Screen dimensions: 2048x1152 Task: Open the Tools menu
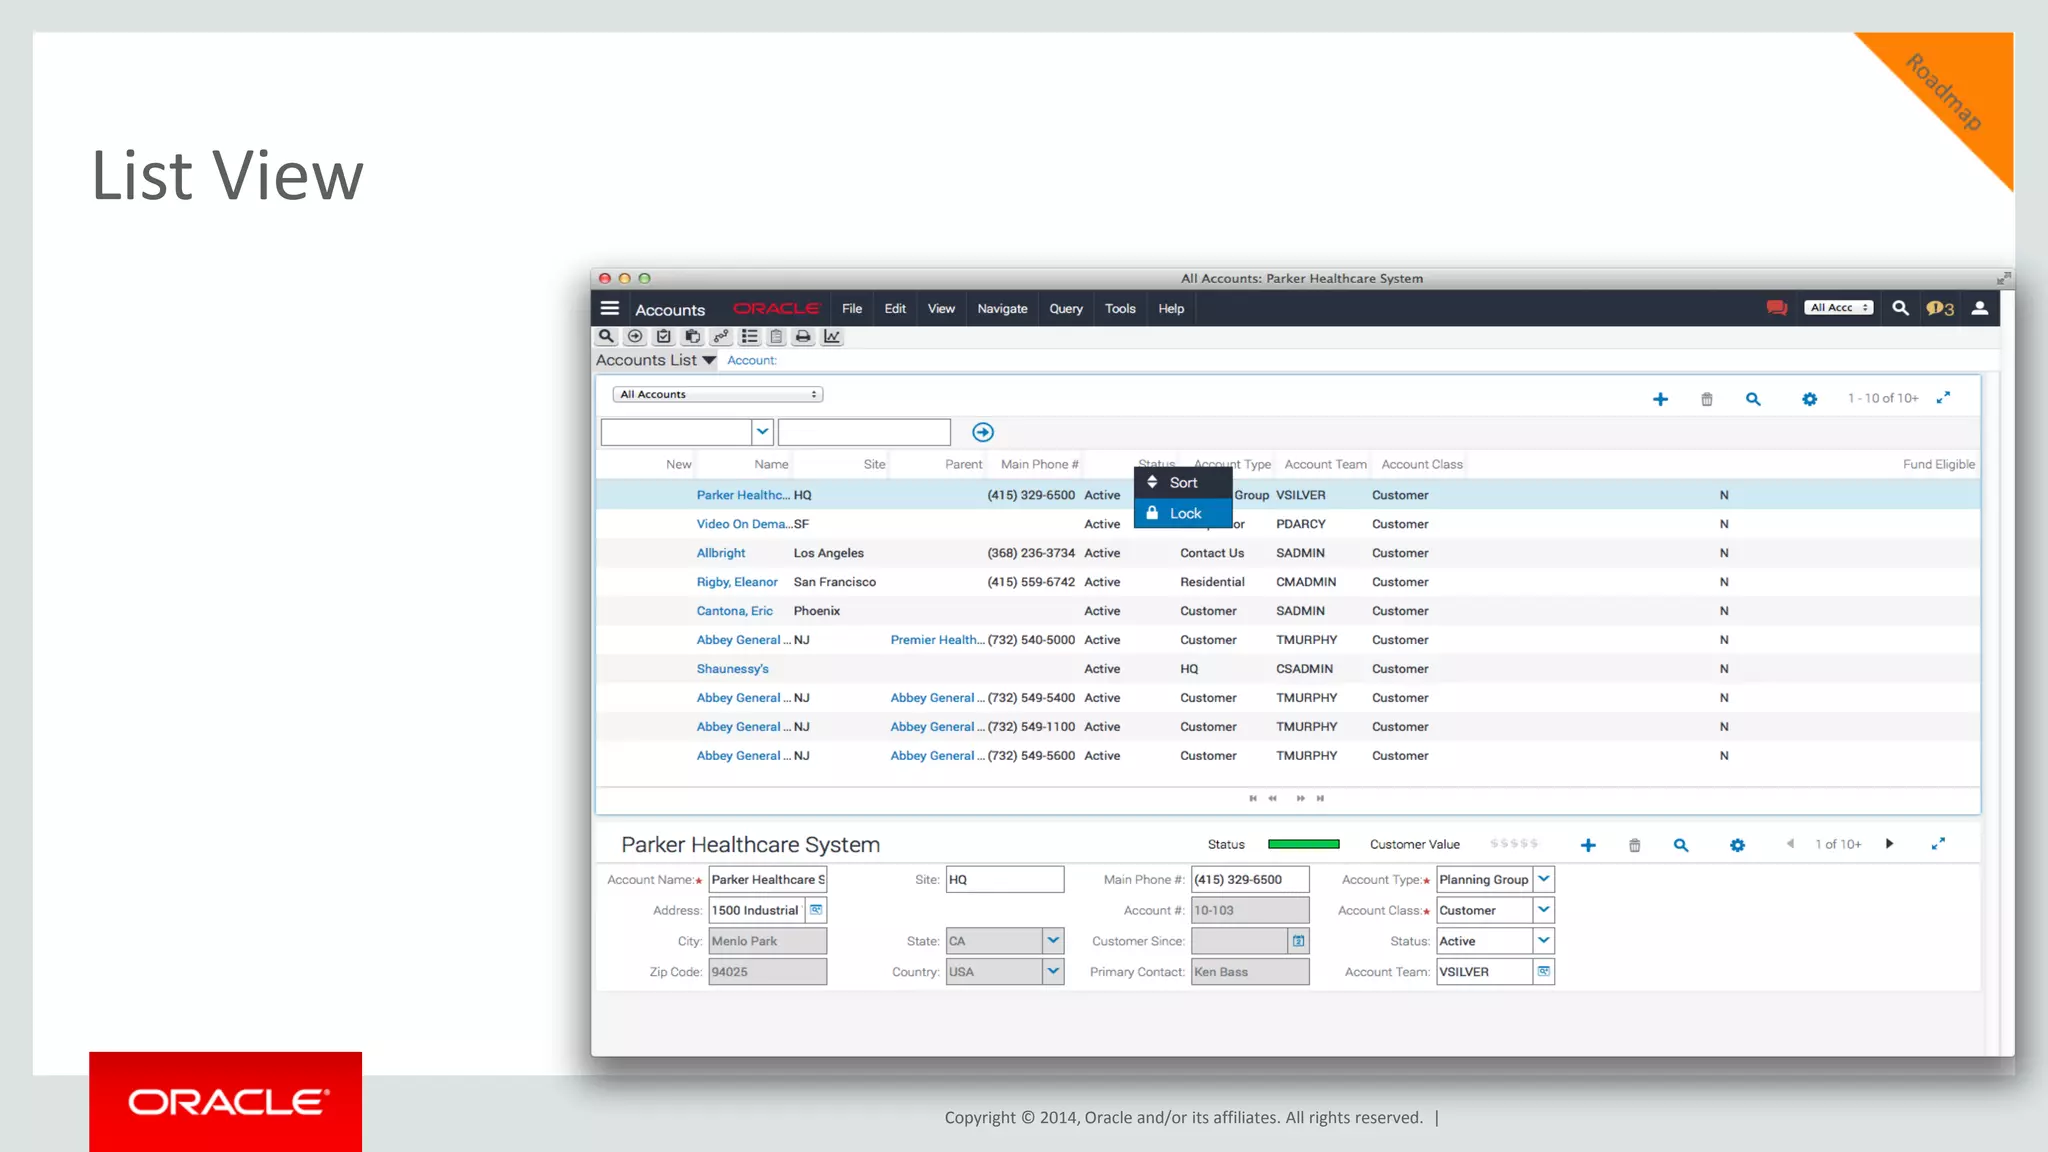coord(1120,309)
